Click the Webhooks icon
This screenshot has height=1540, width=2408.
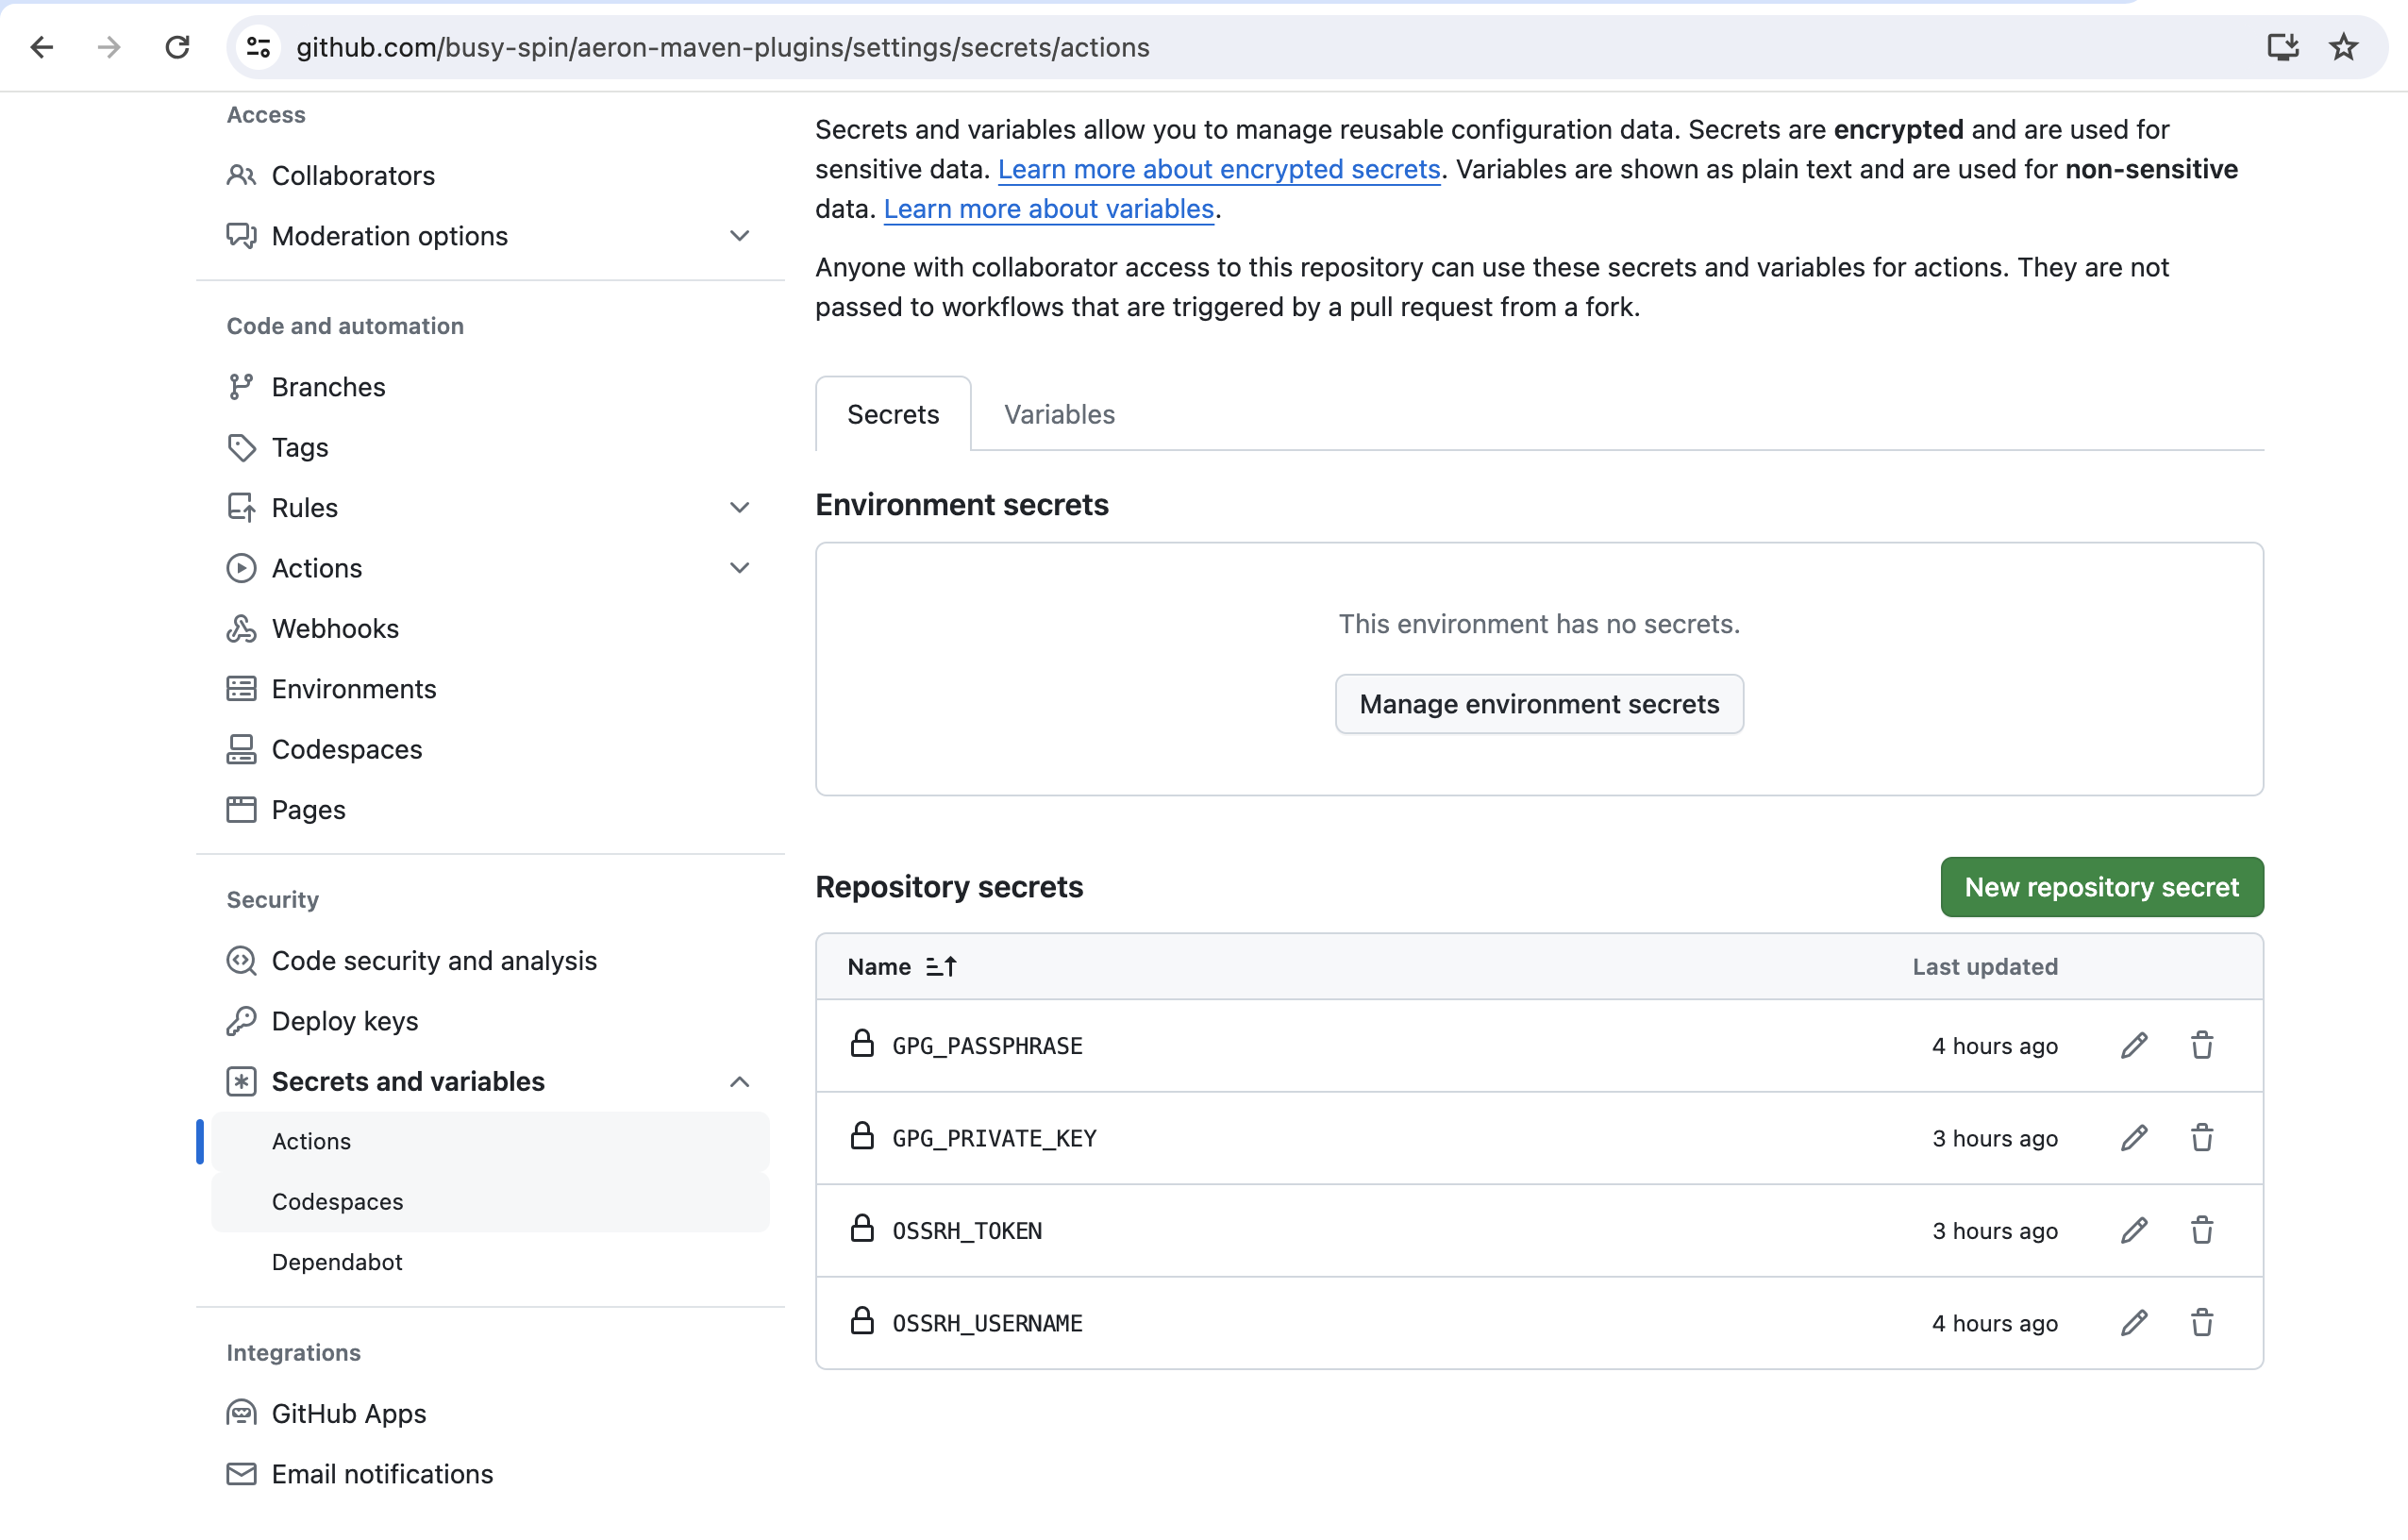point(241,628)
